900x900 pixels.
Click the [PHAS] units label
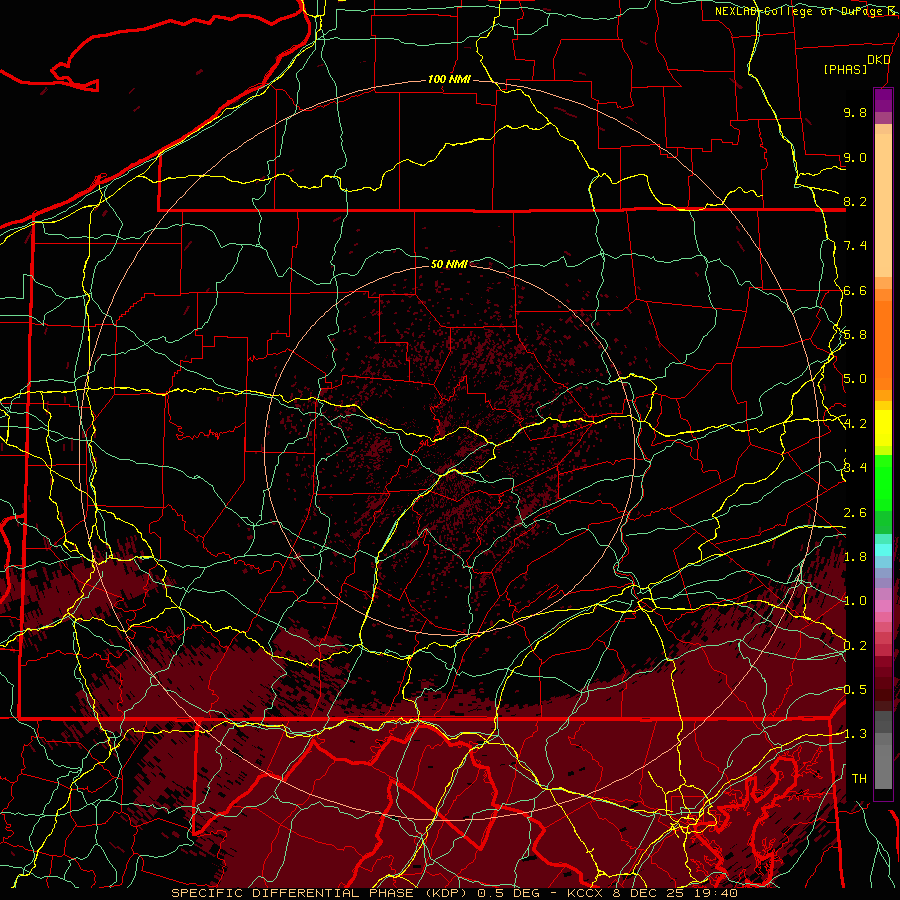click(x=845, y=70)
